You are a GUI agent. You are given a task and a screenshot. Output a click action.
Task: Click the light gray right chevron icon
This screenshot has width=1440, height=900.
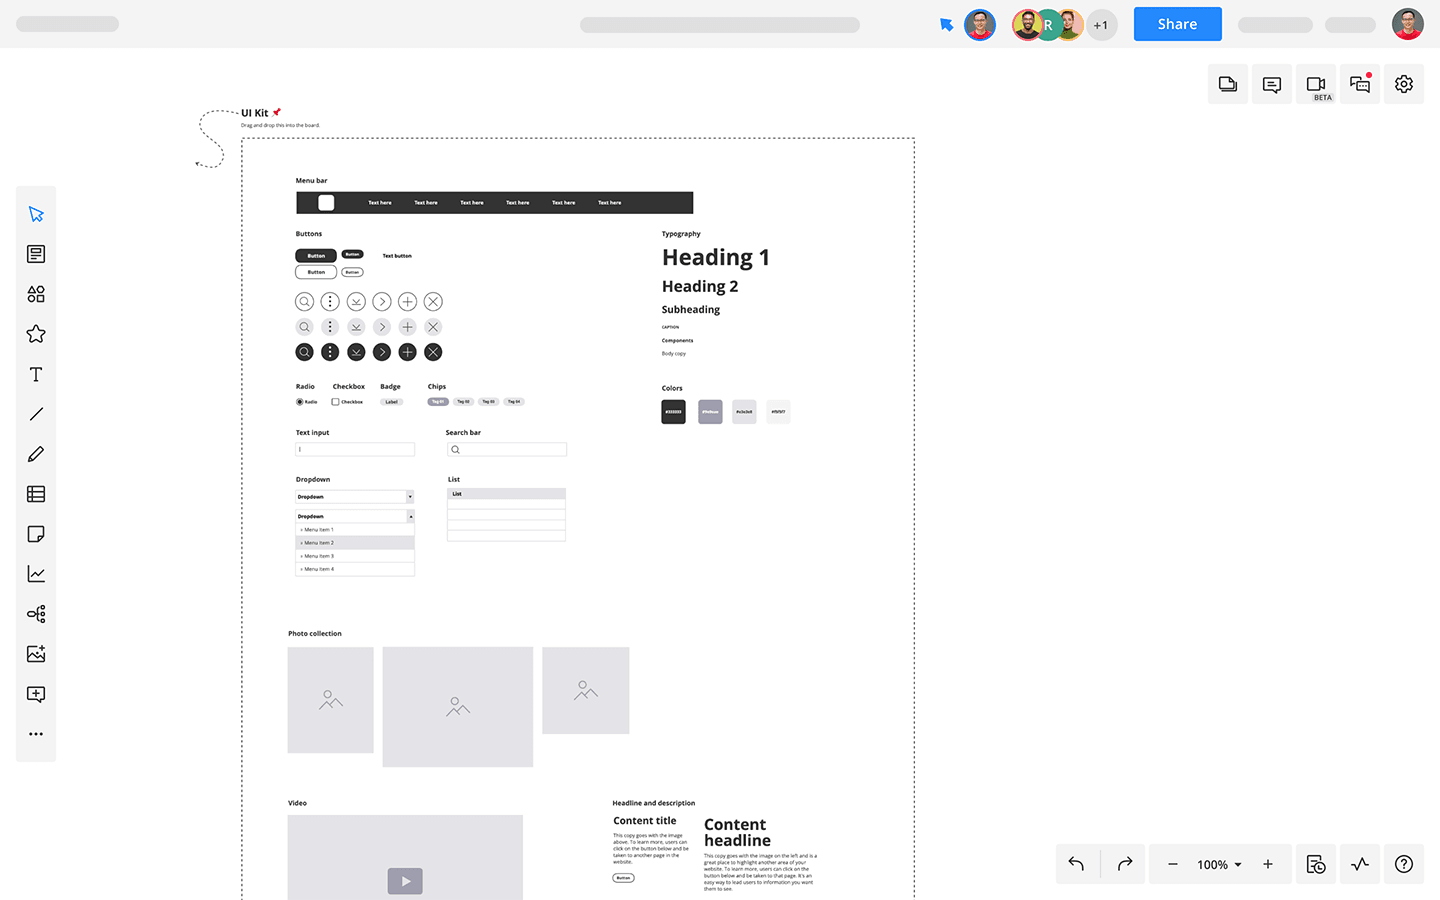pos(382,327)
